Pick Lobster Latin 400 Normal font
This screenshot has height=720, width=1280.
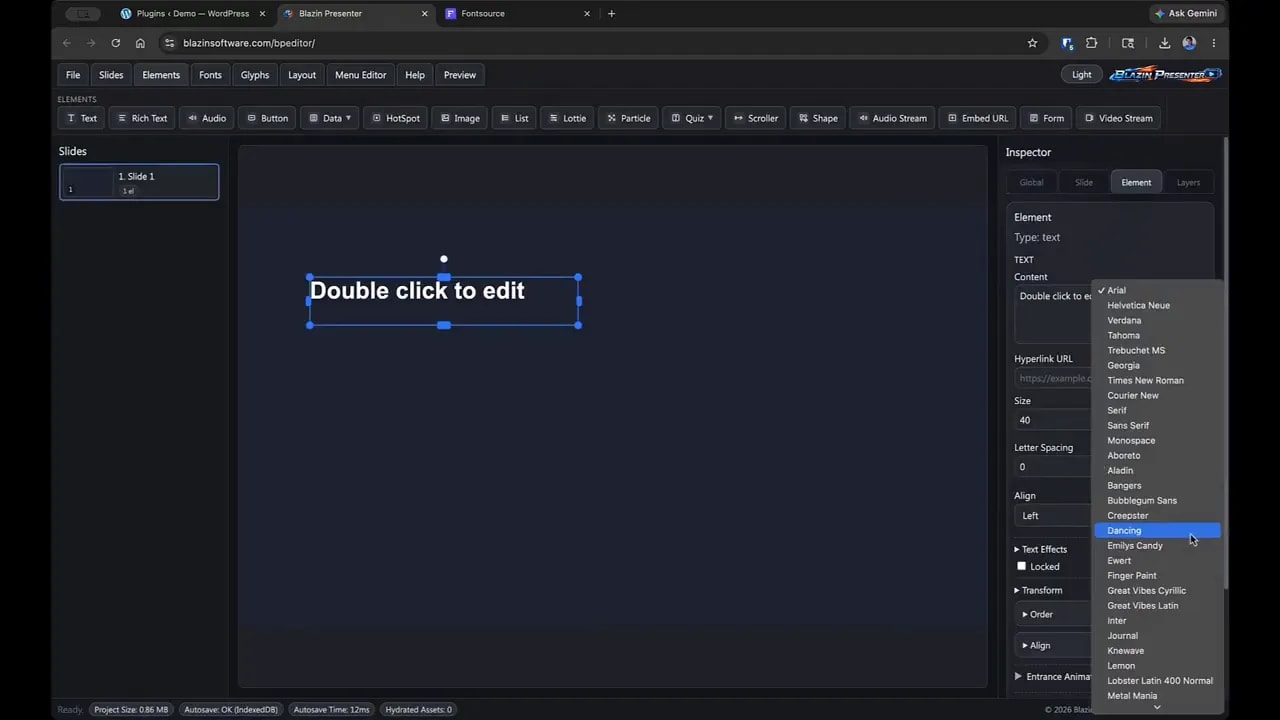(1157, 680)
